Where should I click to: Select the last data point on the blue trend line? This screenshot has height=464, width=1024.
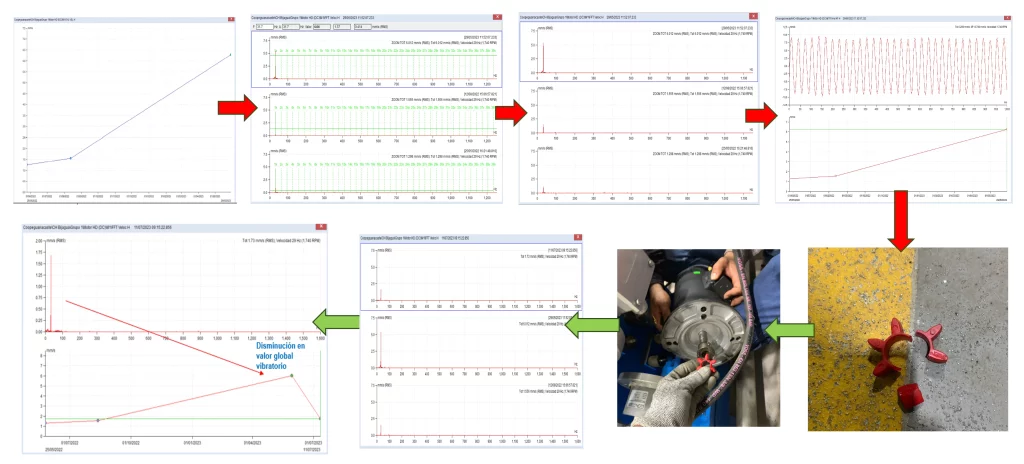coord(230,54)
